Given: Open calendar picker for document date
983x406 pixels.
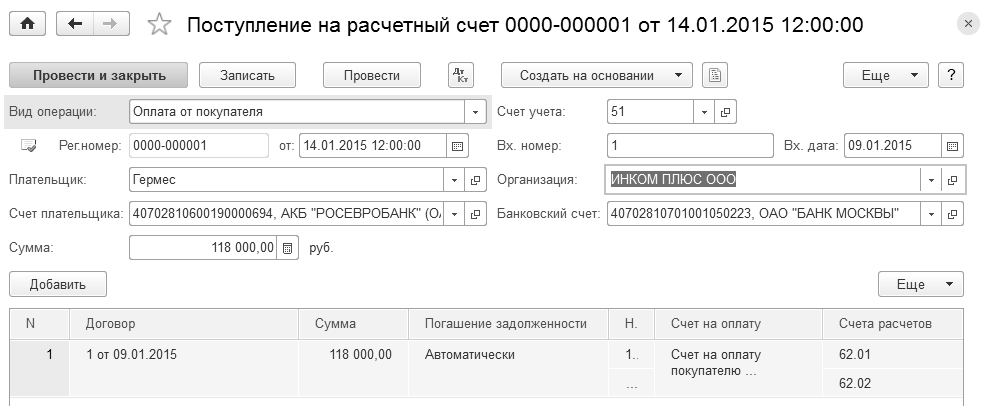Looking at the screenshot, I should 457,146.
